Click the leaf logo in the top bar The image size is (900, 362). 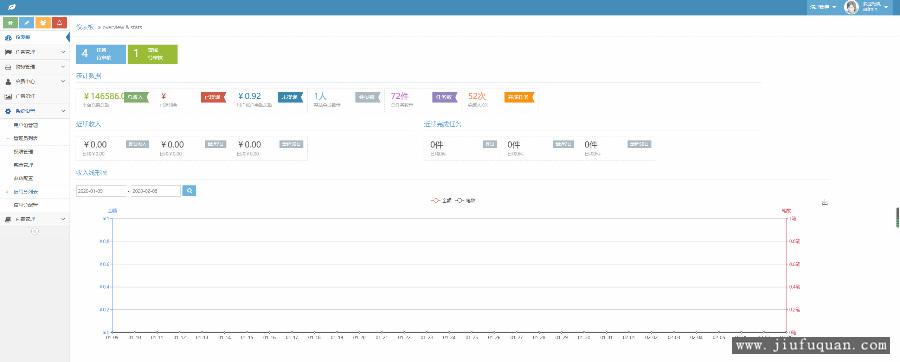11,7
